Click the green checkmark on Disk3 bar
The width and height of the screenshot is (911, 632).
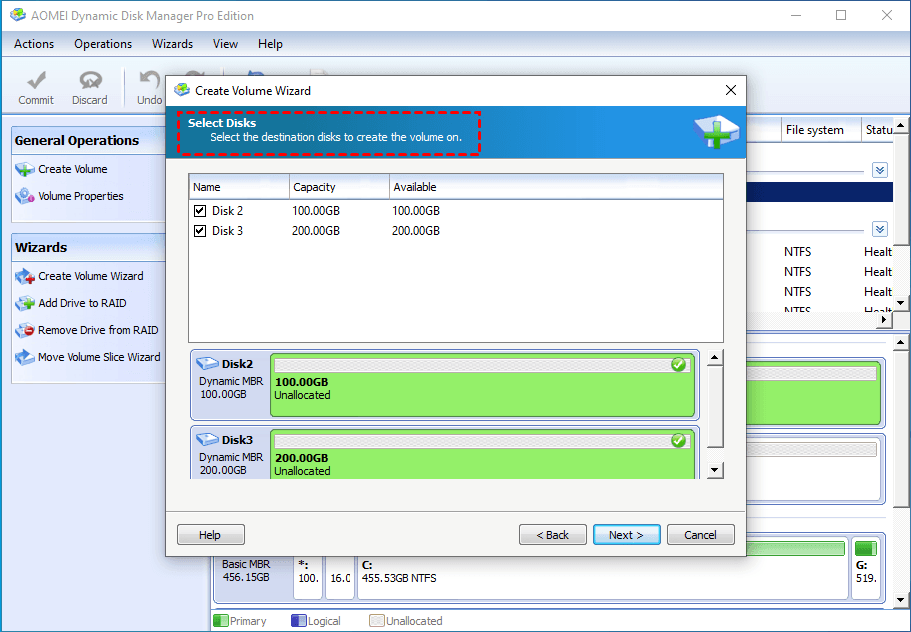tap(678, 441)
